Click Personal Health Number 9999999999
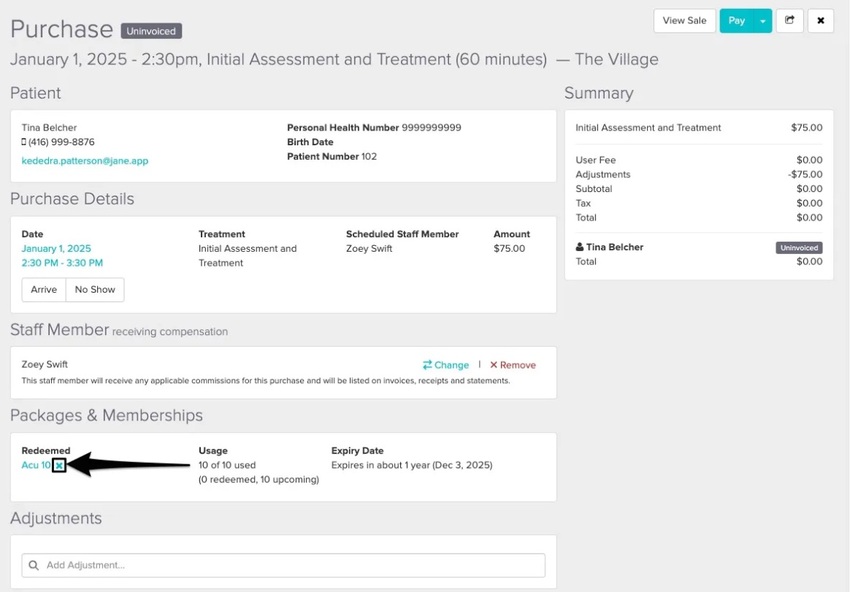The image size is (850, 592). click(x=374, y=127)
